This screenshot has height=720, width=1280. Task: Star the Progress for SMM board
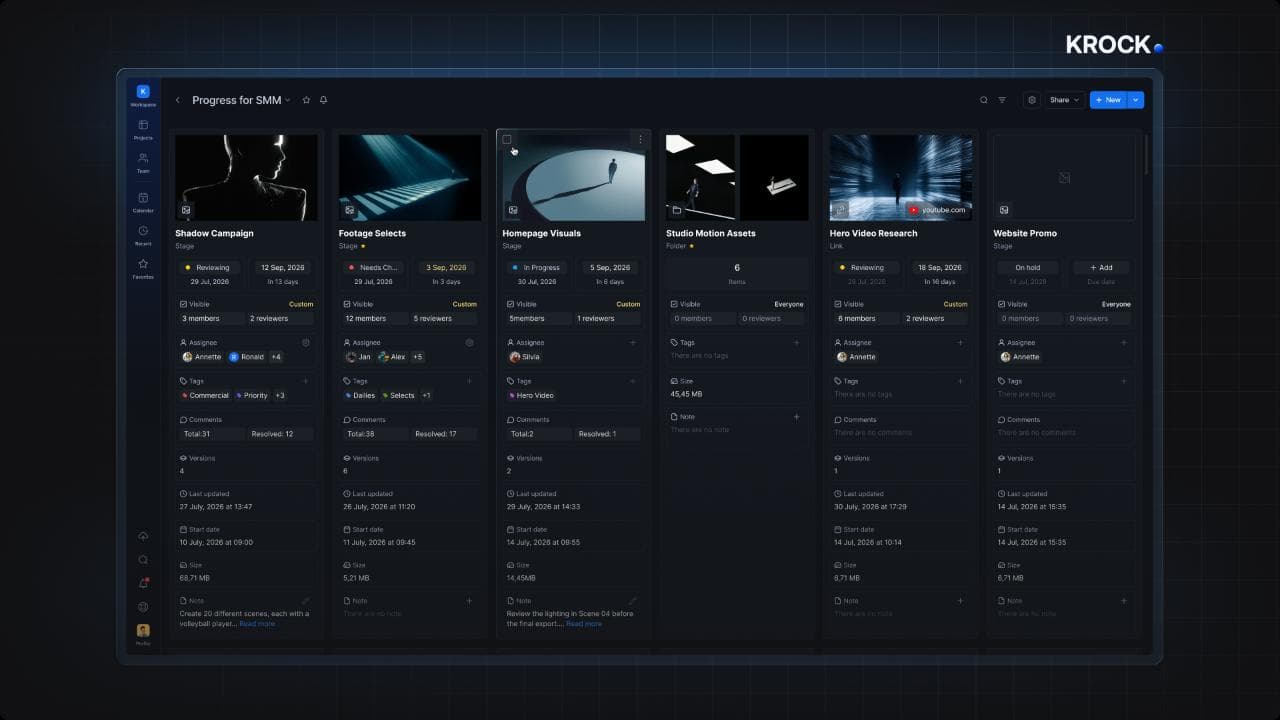(x=306, y=100)
